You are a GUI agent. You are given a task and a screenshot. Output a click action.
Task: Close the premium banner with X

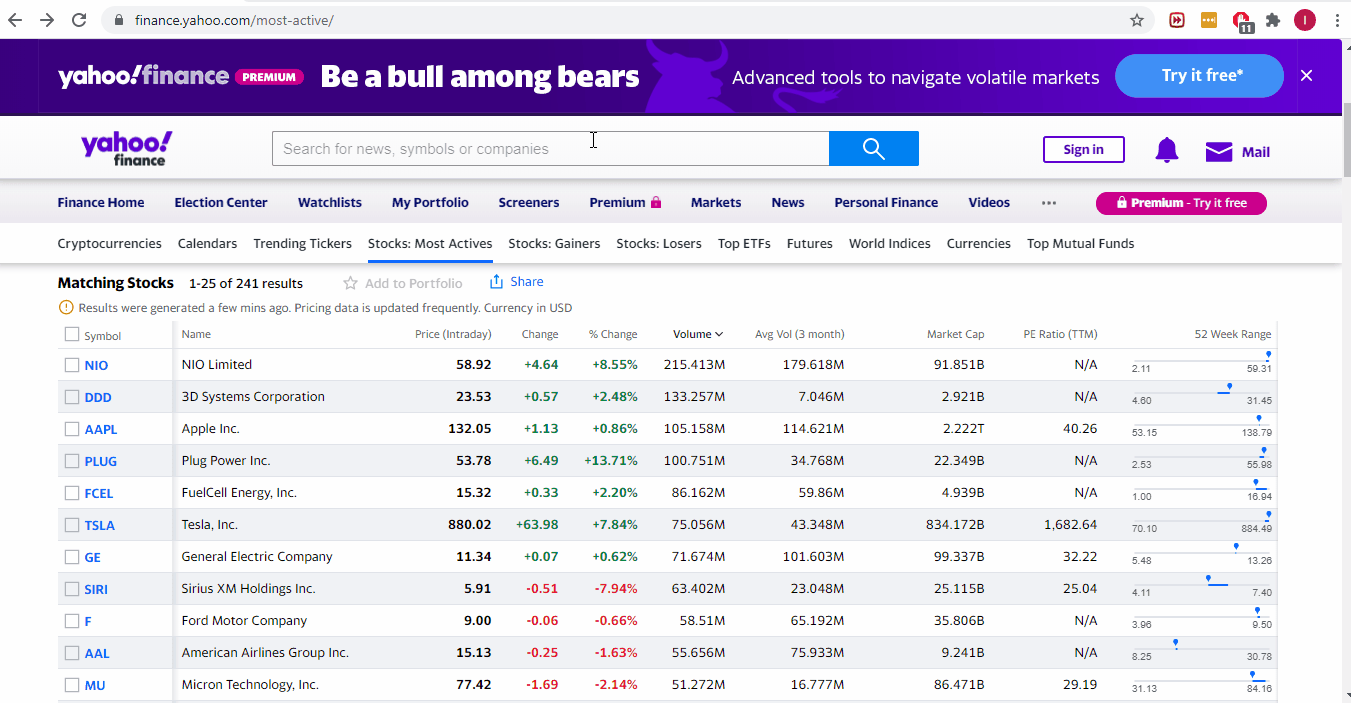click(x=1306, y=76)
